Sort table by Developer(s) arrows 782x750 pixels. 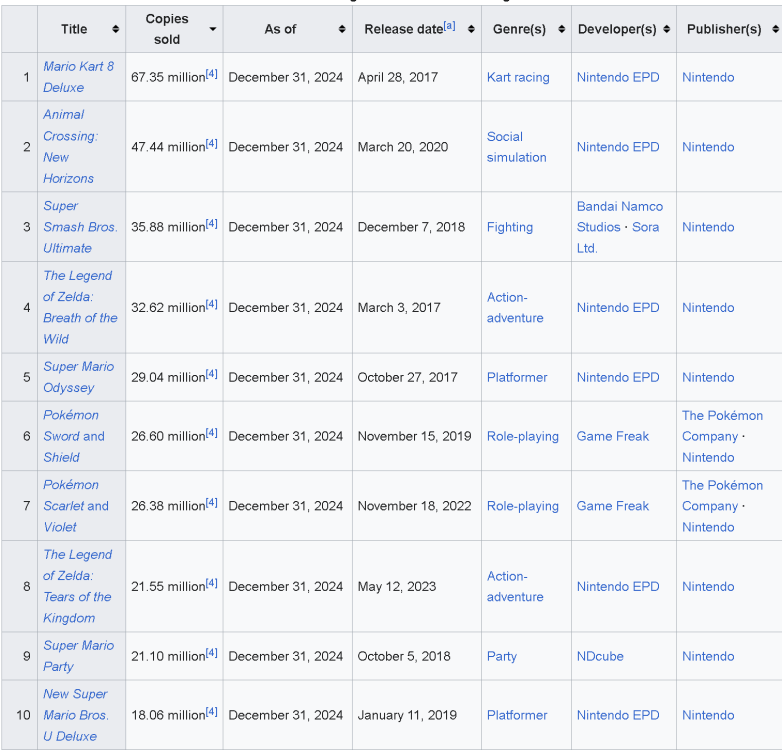(x=667, y=29)
